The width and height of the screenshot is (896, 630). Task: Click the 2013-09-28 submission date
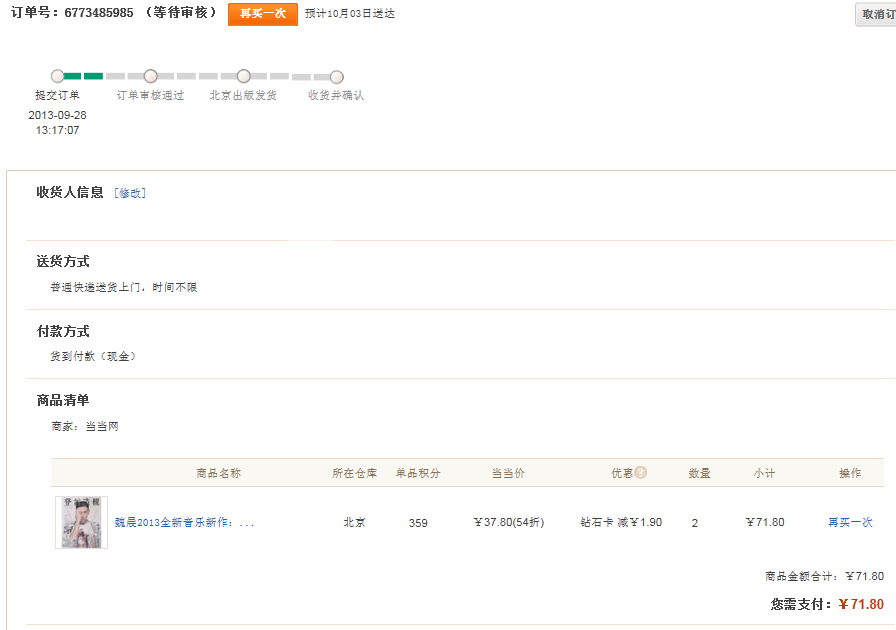(57, 115)
